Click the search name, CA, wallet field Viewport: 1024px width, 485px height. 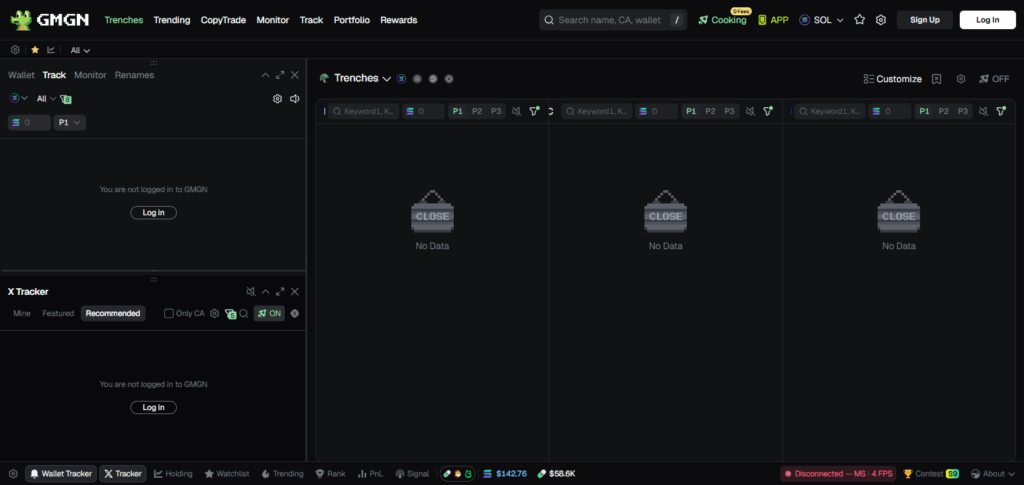coord(610,20)
